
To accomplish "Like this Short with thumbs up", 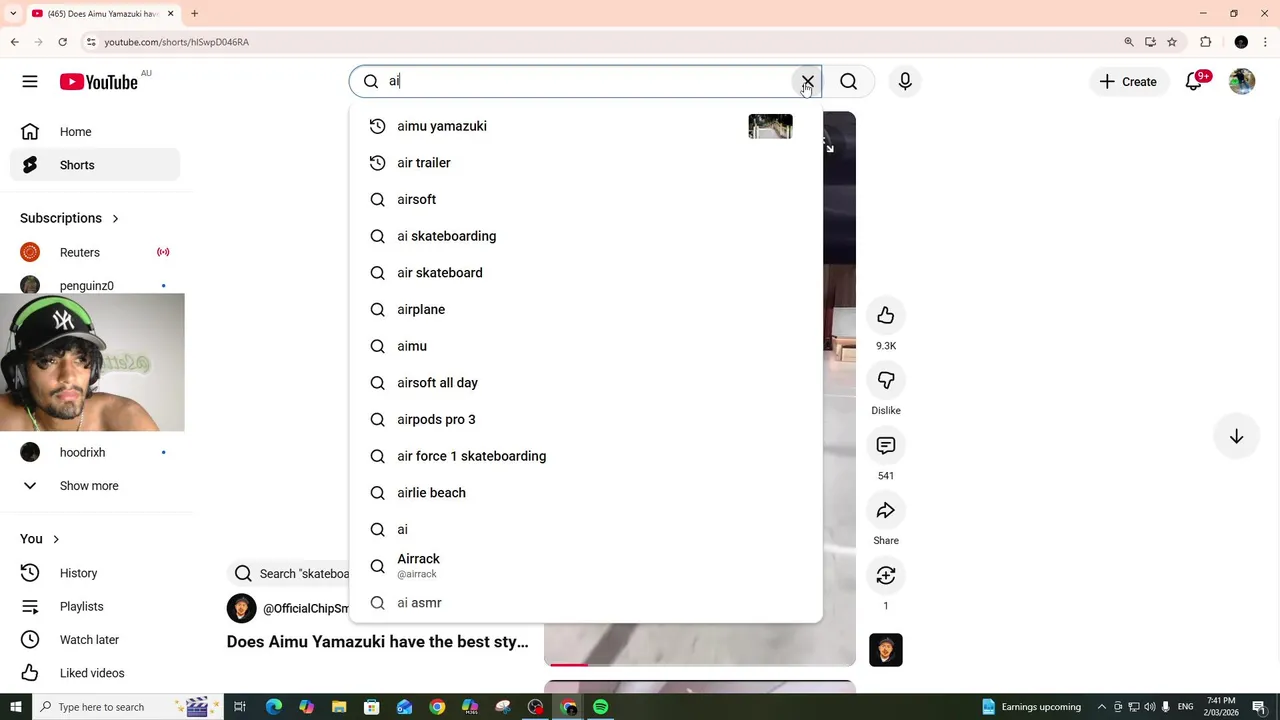I will pos(886,316).
